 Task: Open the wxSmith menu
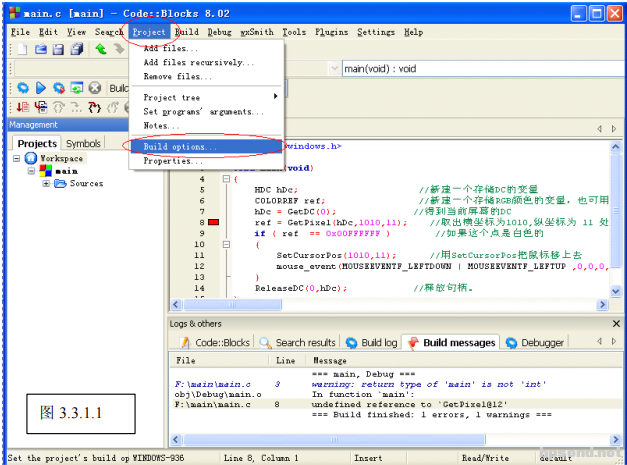pyautogui.click(x=257, y=32)
